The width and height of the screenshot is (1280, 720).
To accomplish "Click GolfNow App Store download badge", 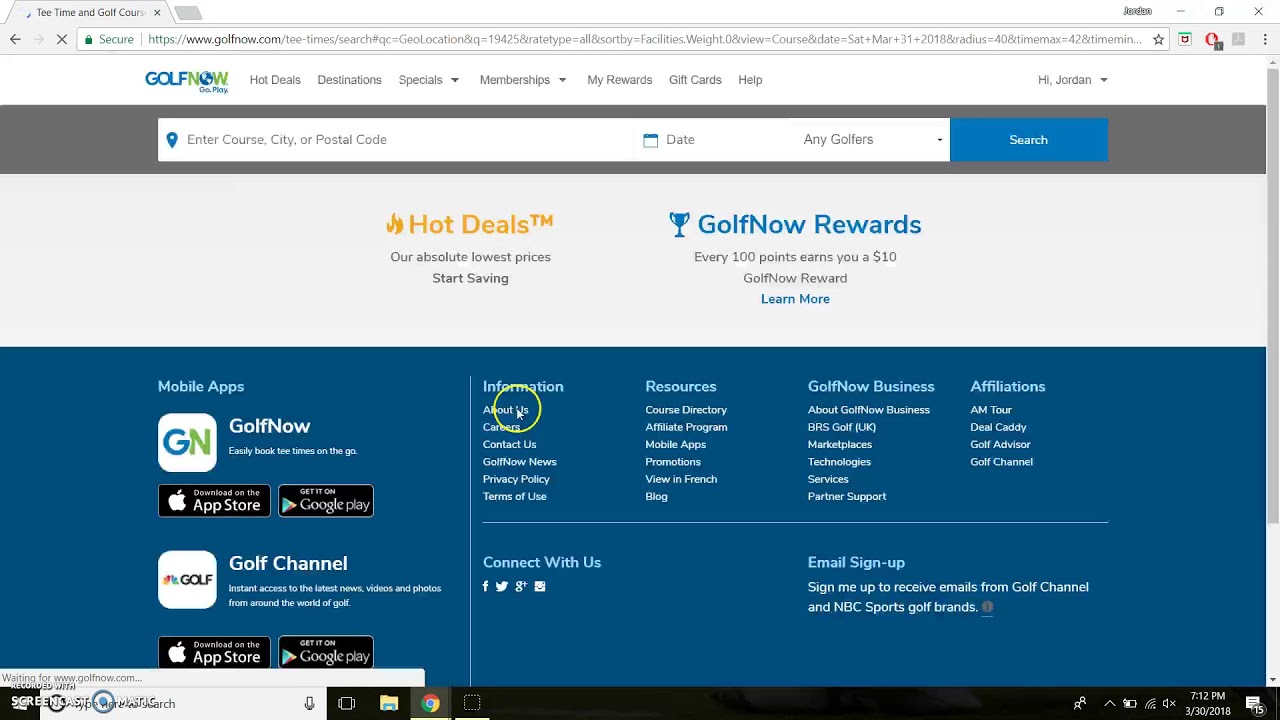I will pos(214,501).
